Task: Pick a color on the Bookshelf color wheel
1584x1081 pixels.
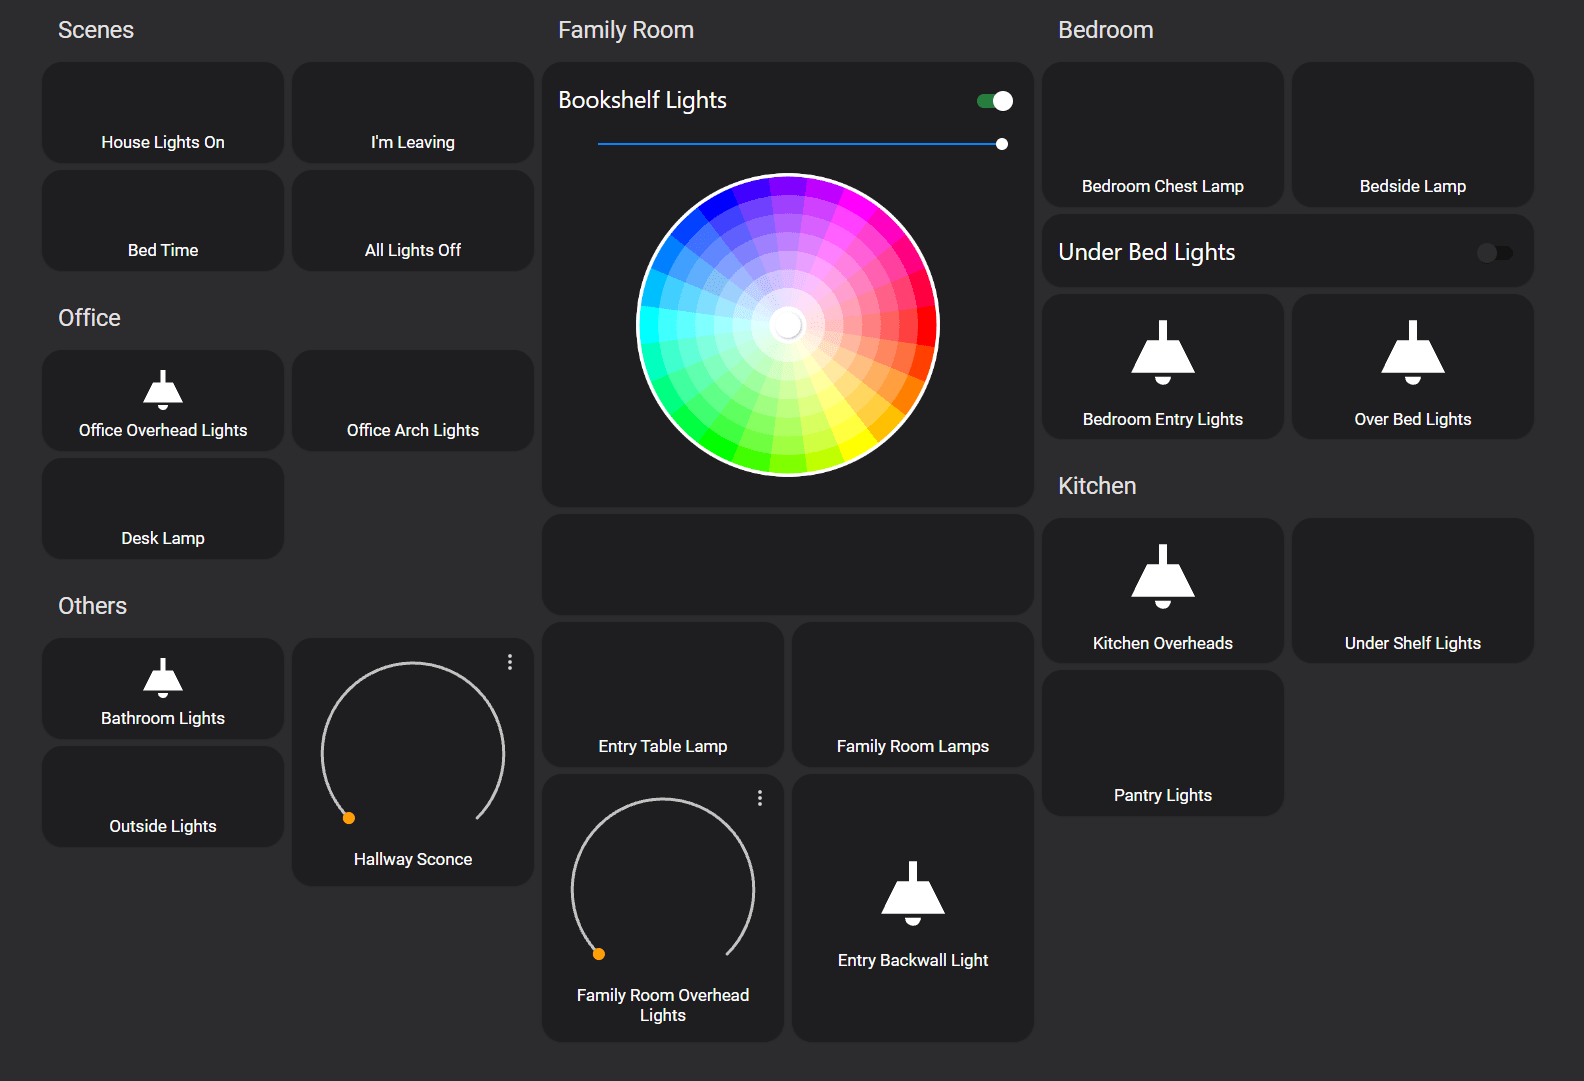Action: tap(788, 325)
